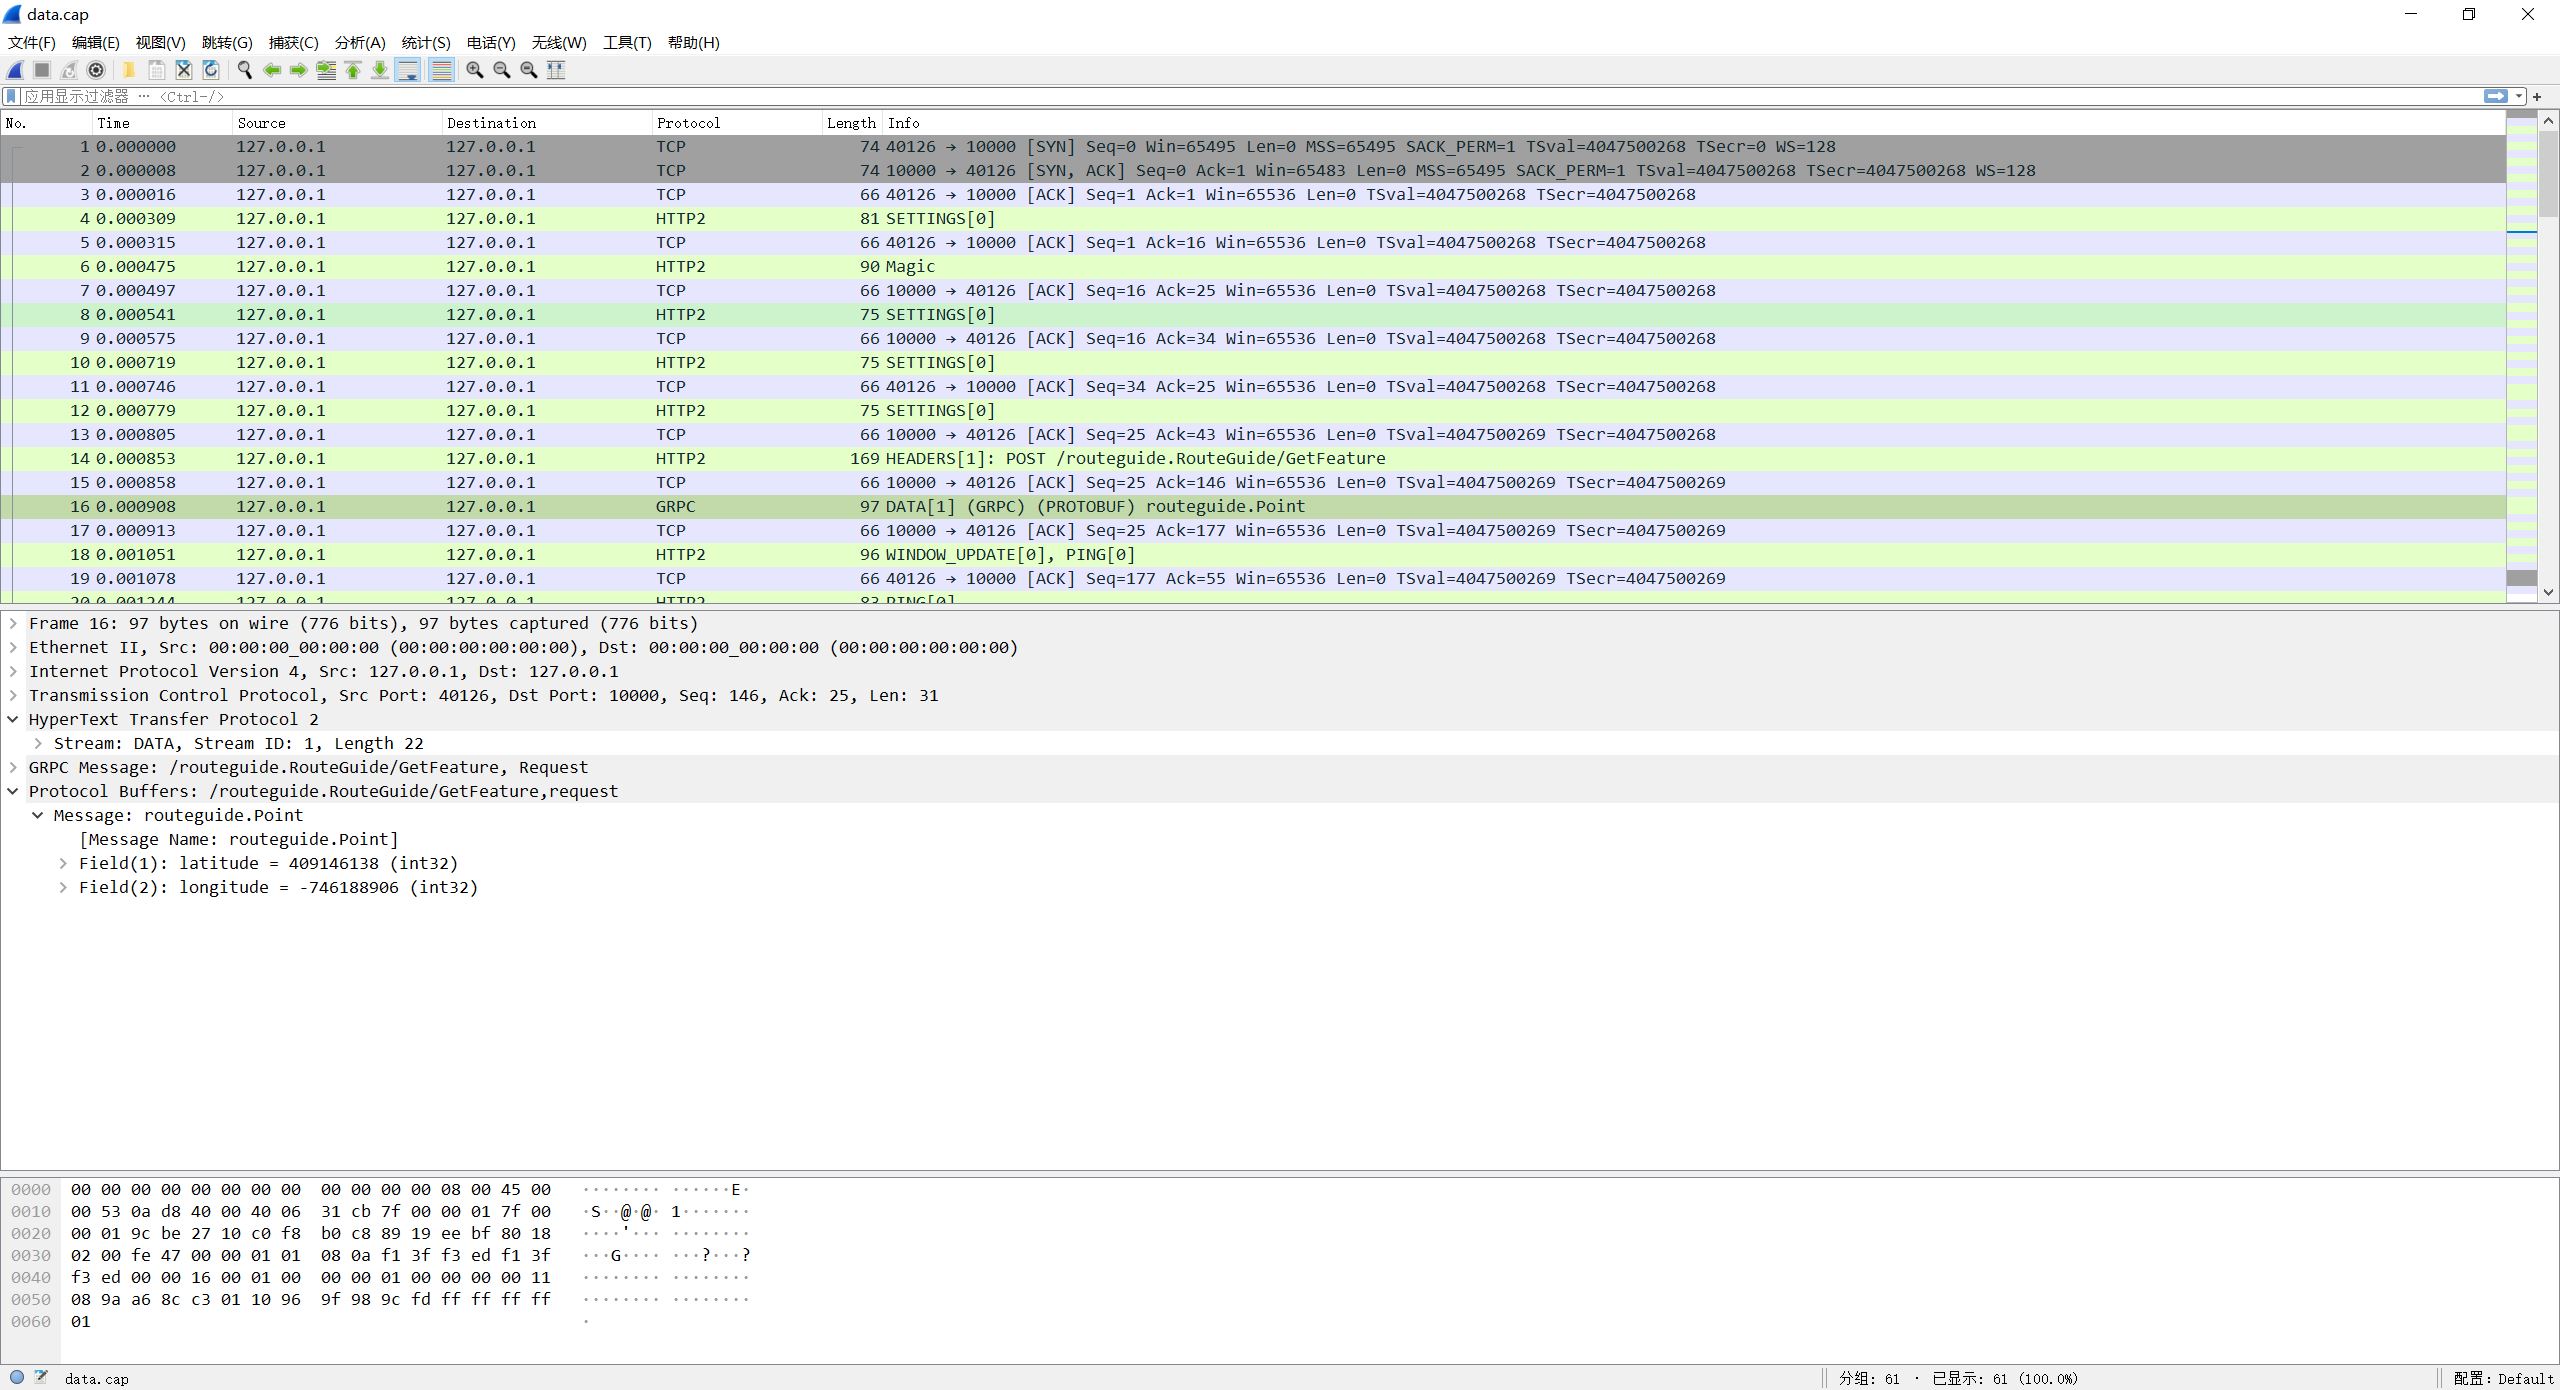Click the filter bookmark icon
The image size is (2560, 1390).
click(x=11, y=97)
